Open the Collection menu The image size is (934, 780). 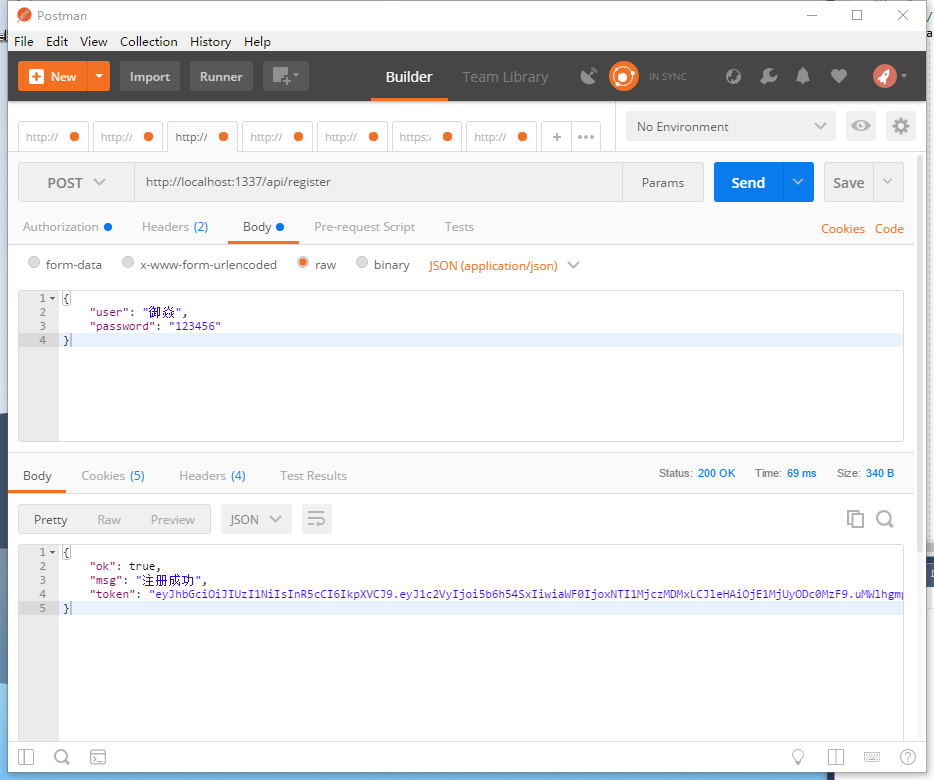coord(148,42)
